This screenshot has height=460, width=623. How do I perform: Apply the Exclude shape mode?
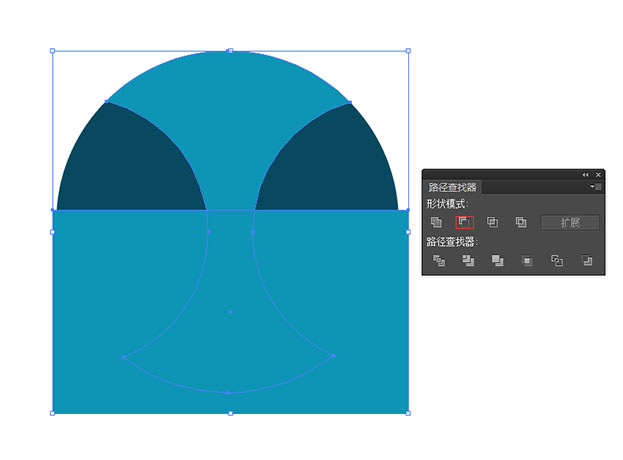coord(520,222)
